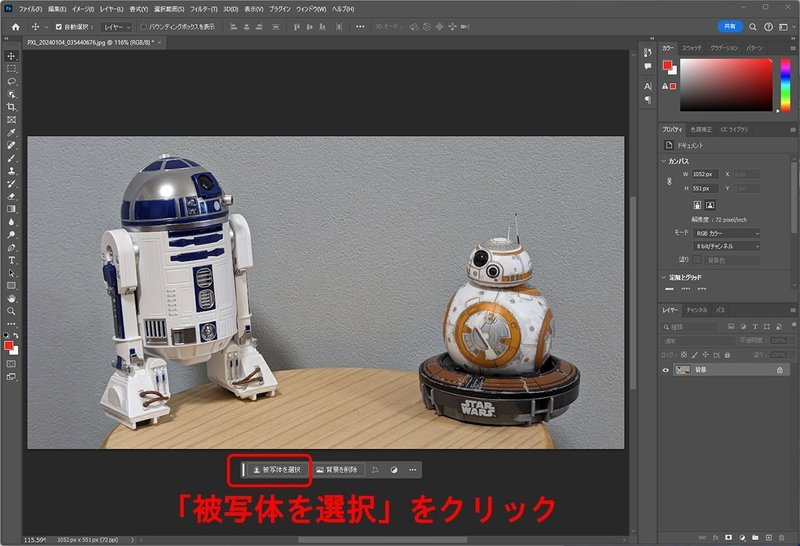Select the Path Selection tool
Screen dimensions: 800x546
click(x=11, y=273)
